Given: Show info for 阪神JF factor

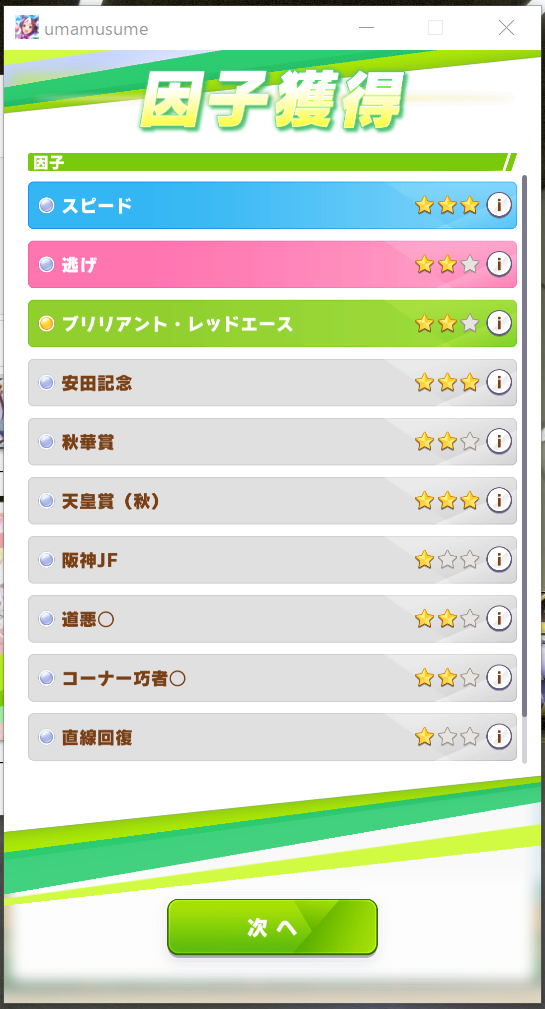Looking at the screenshot, I should click(x=499, y=559).
